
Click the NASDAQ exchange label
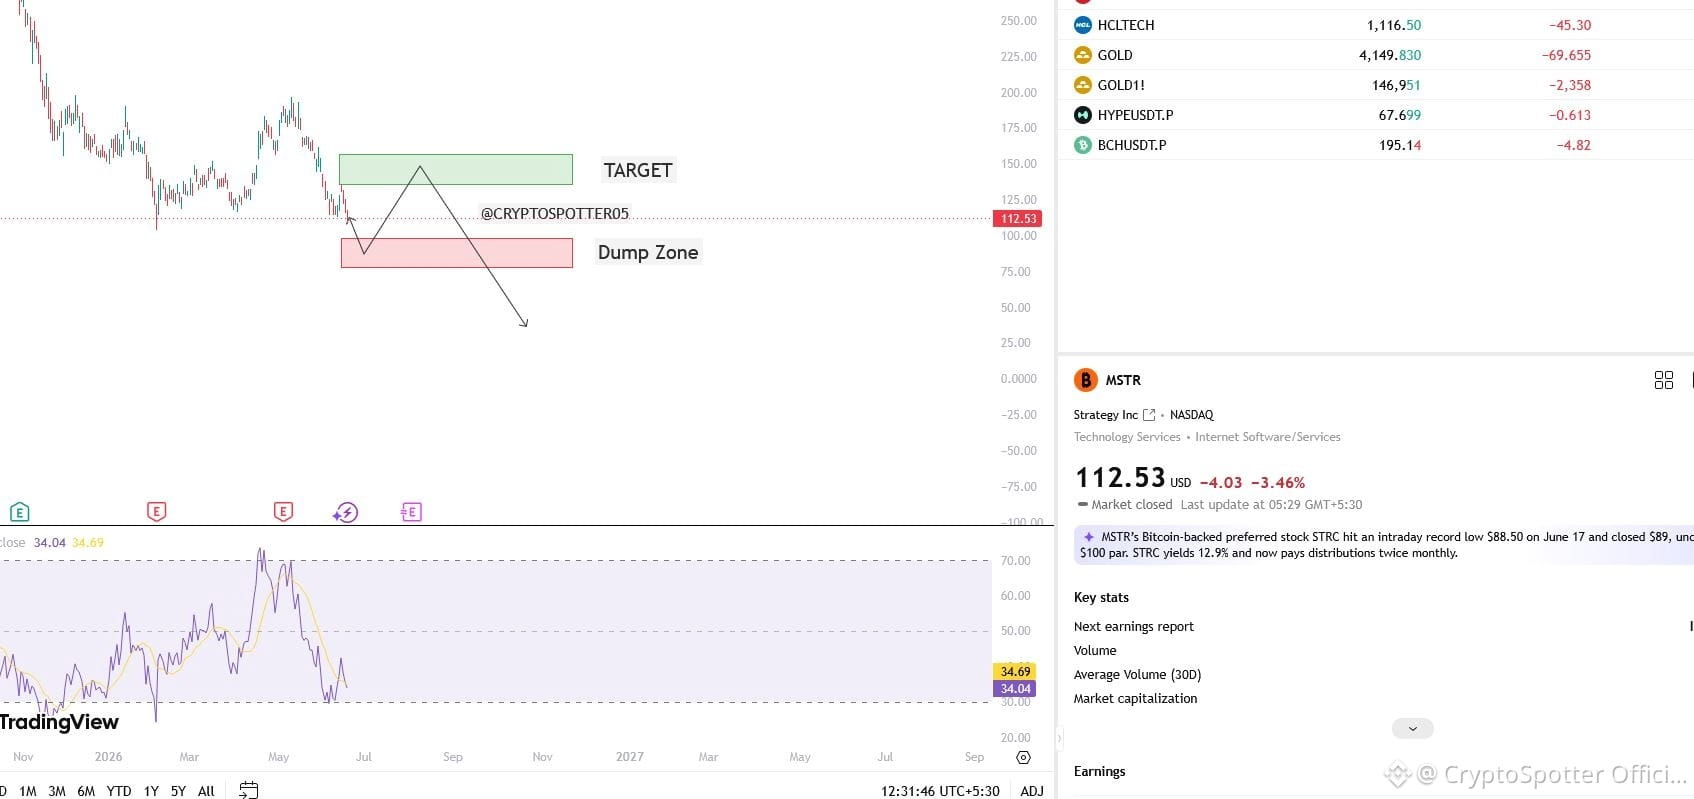click(x=1191, y=415)
